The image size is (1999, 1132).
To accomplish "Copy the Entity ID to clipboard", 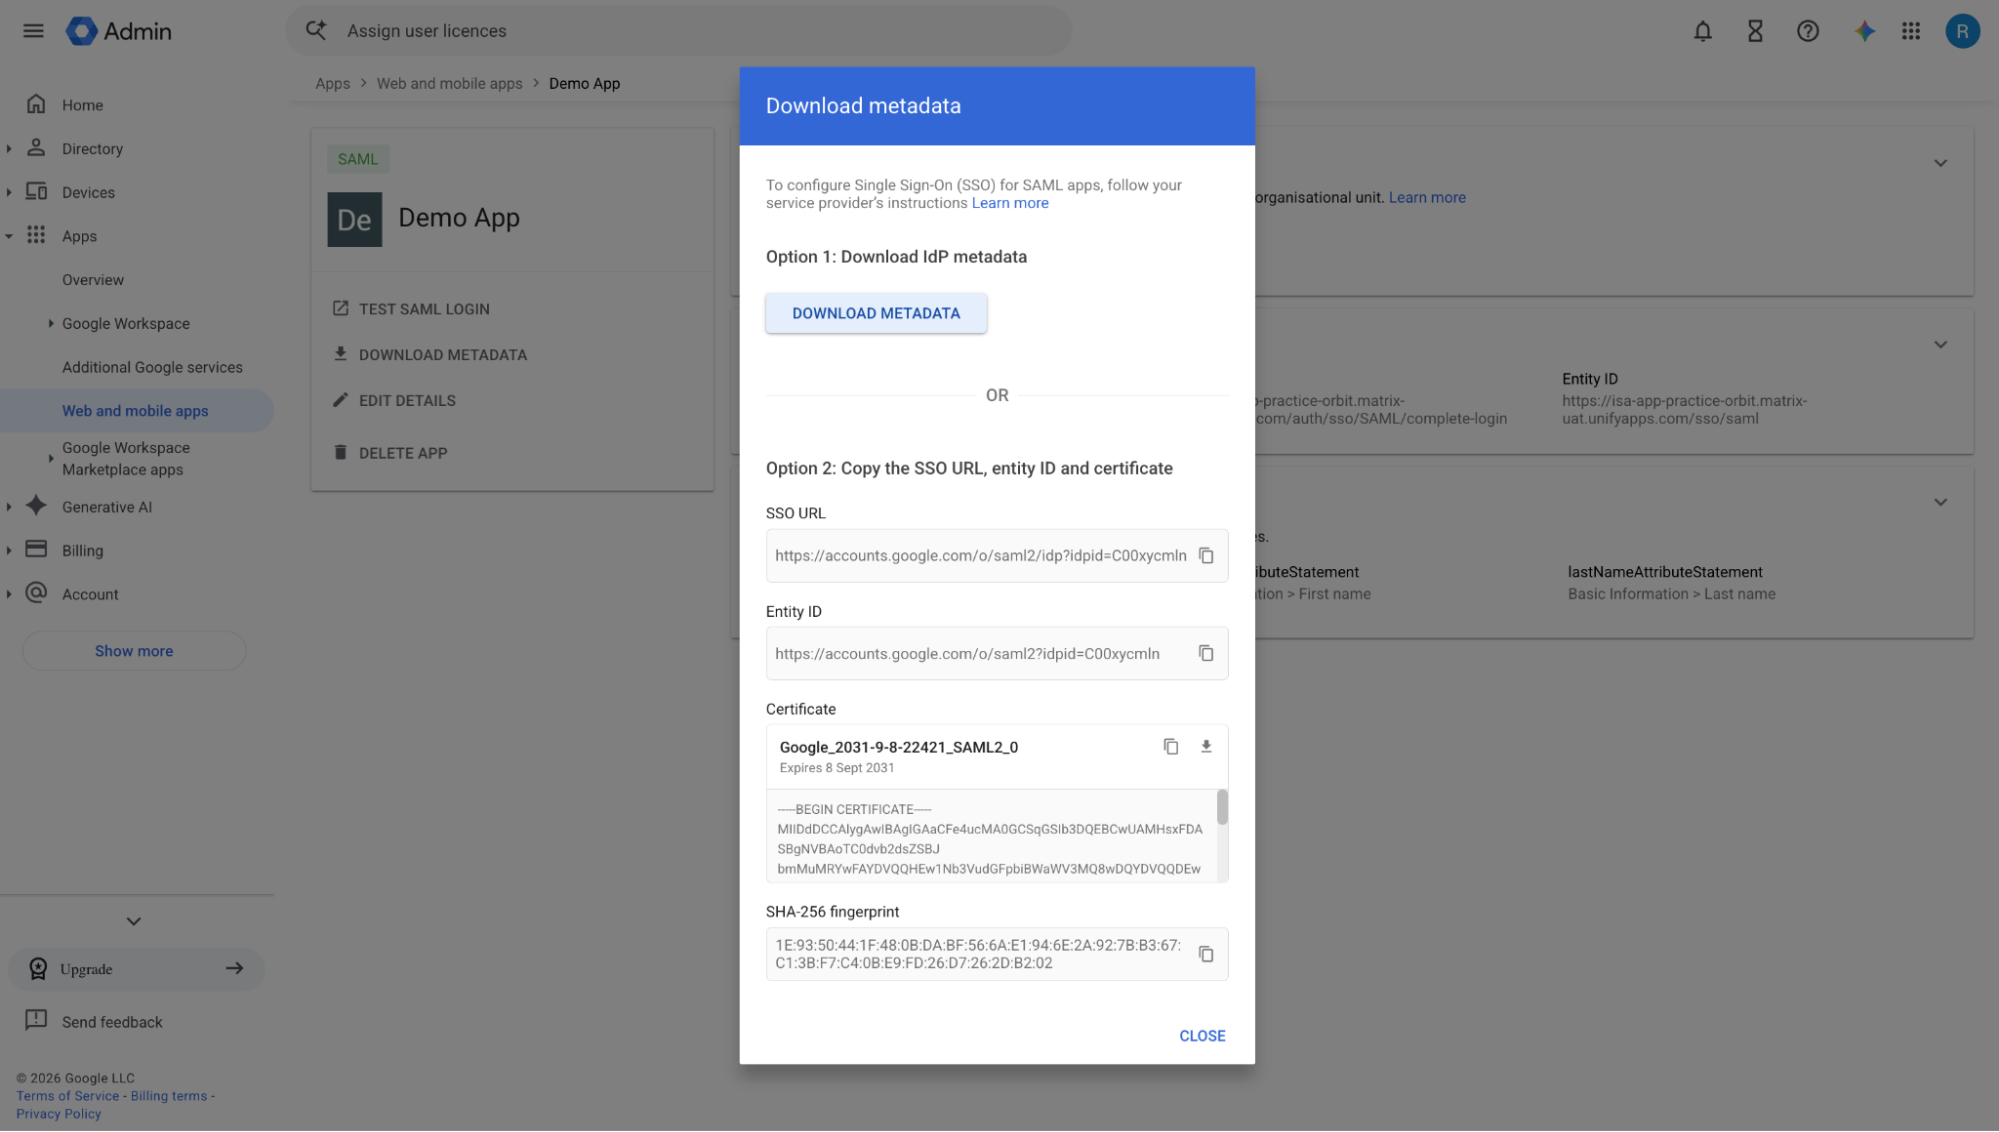I will click(x=1206, y=654).
